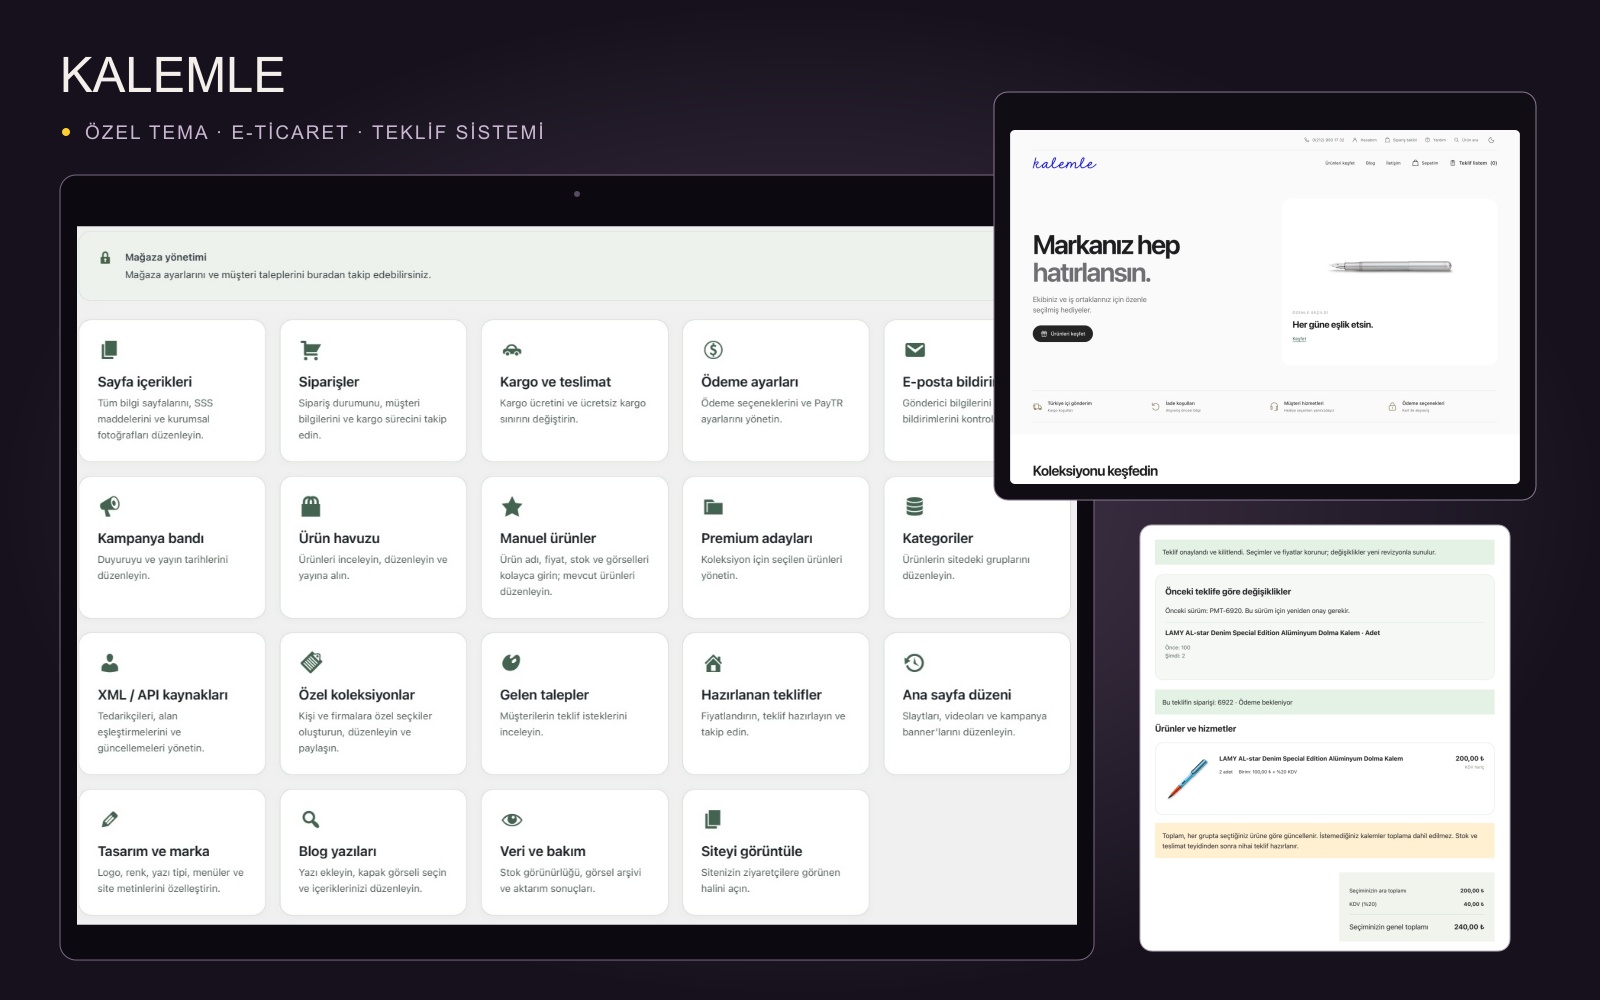This screenshot has height=1000, width=1600.
Task: Open the Hazırlanan teklifler home icon
Action: tap(713, 663)
